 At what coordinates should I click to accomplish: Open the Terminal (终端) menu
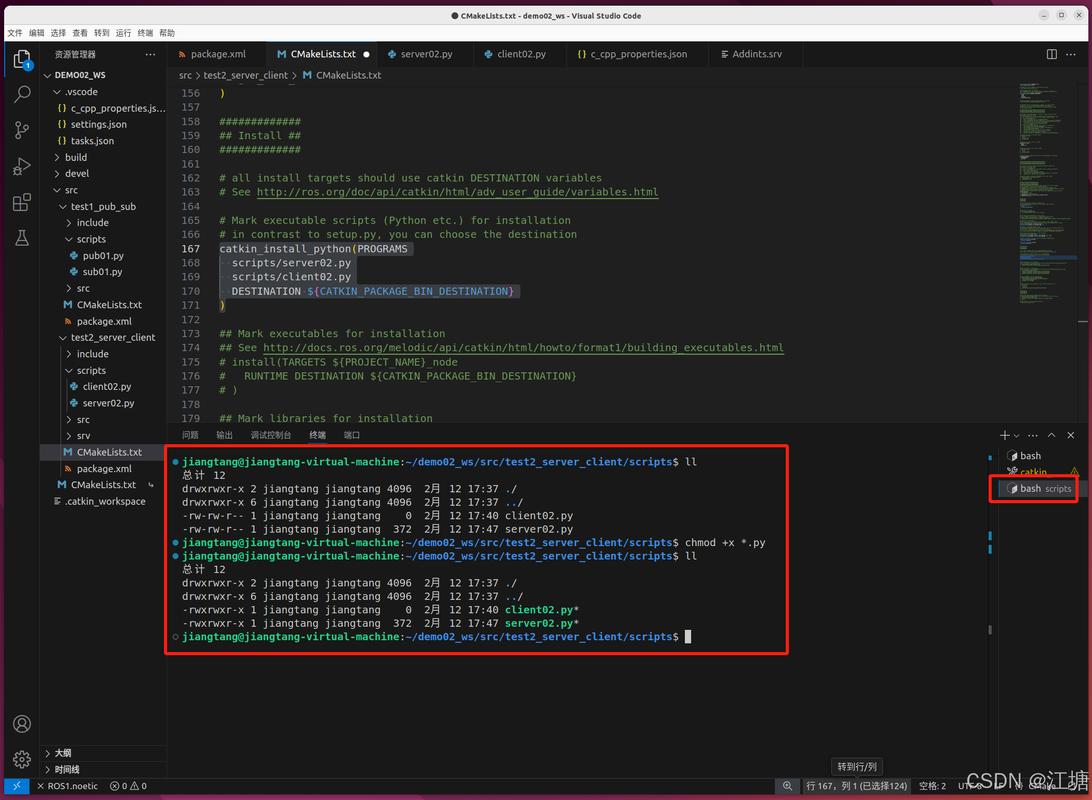[x=145, y=33]
